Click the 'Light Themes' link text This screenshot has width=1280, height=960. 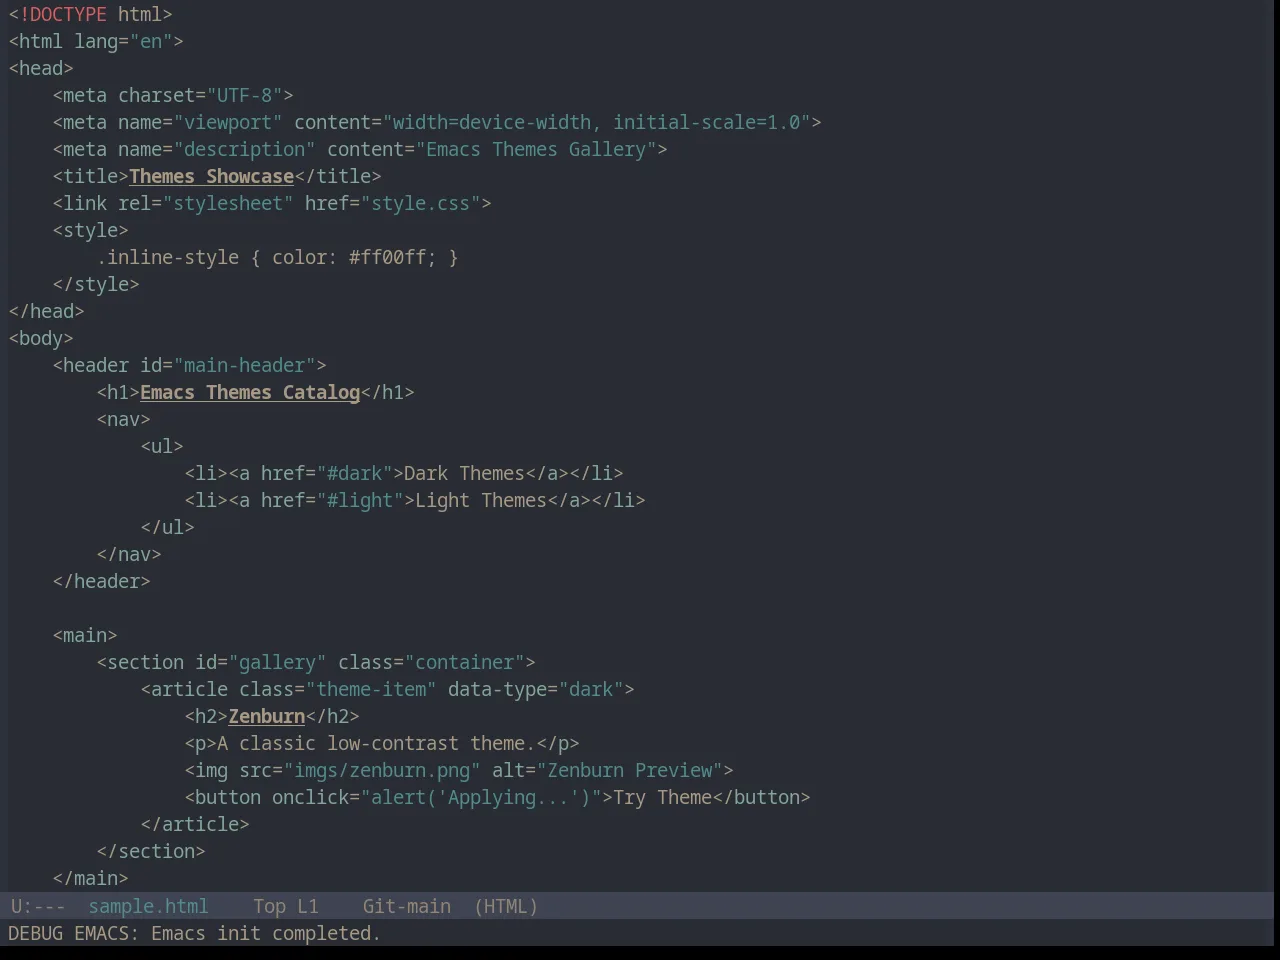click(481, 500)
